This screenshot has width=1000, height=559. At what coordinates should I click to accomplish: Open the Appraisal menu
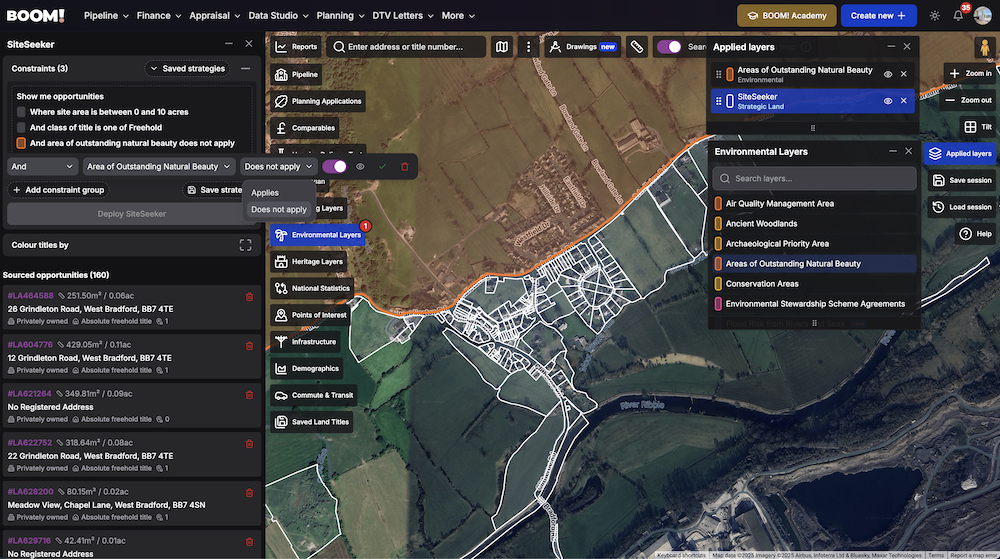point(214,15)
